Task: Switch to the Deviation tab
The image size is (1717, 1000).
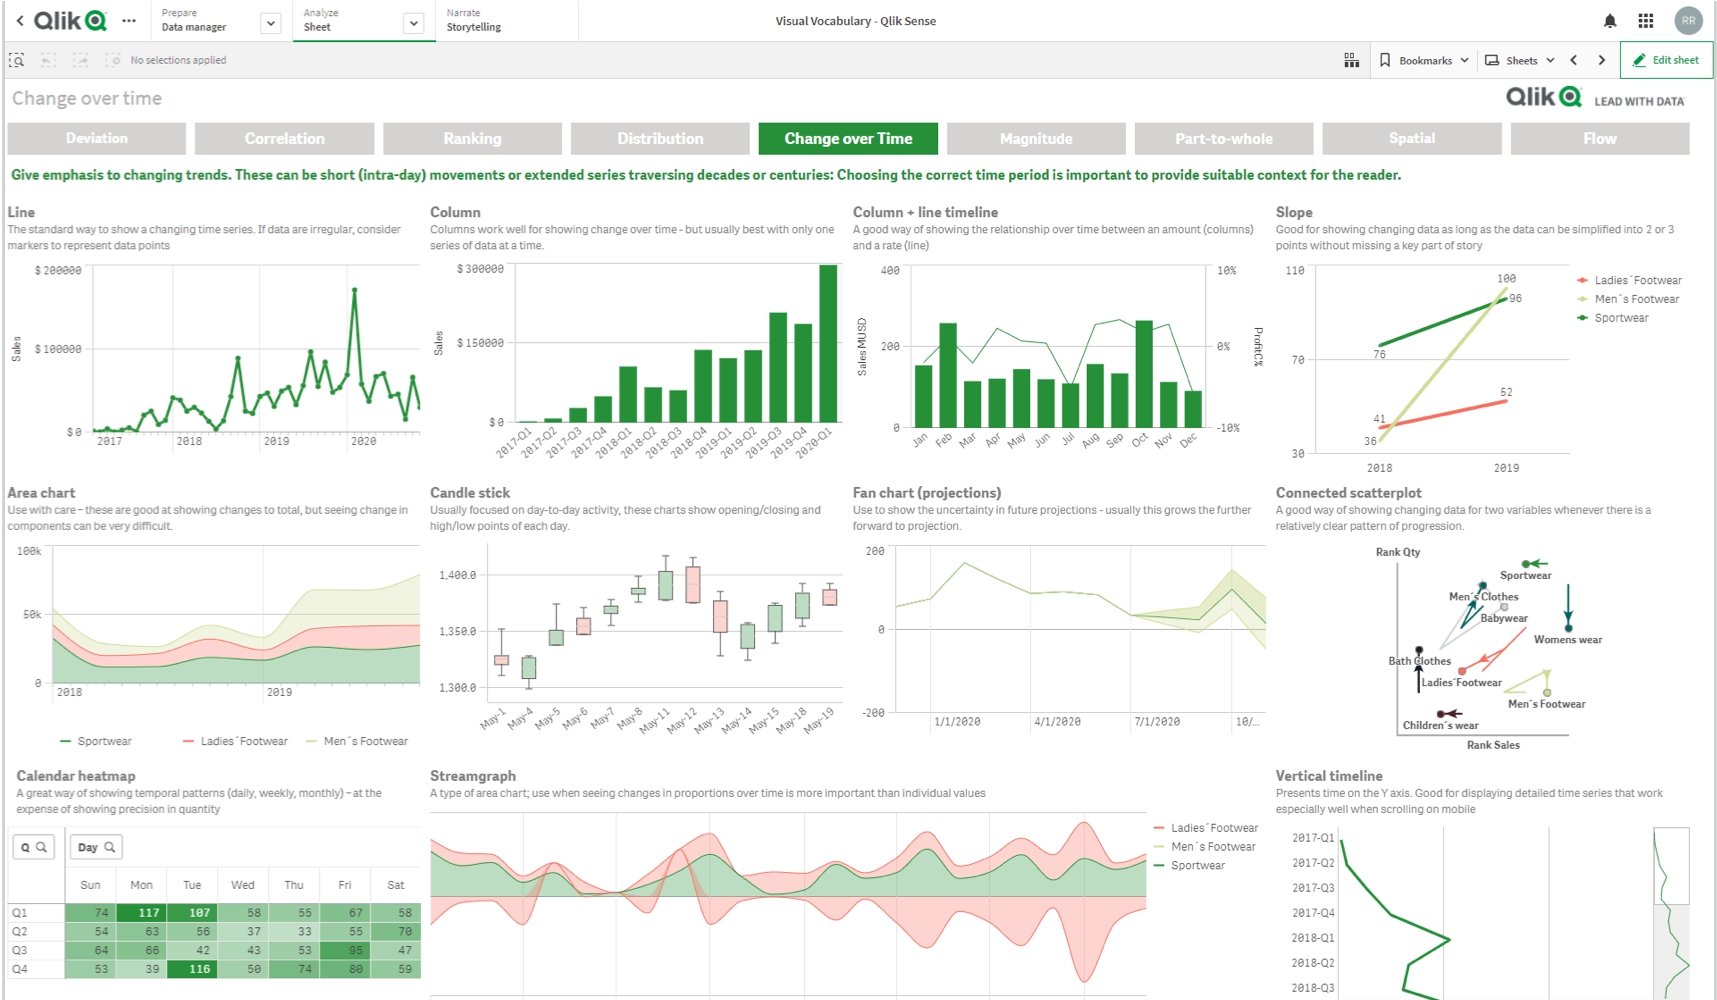Action: (x=97, y=139)
